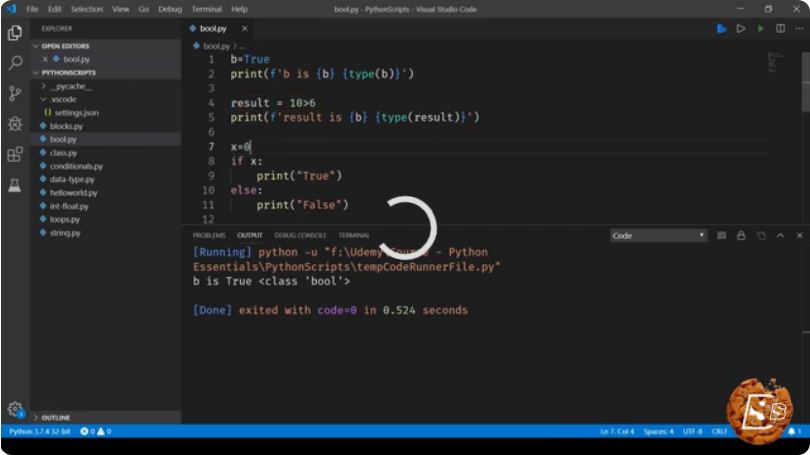
Task: Open the Extensions view
Action: [15, 154]
